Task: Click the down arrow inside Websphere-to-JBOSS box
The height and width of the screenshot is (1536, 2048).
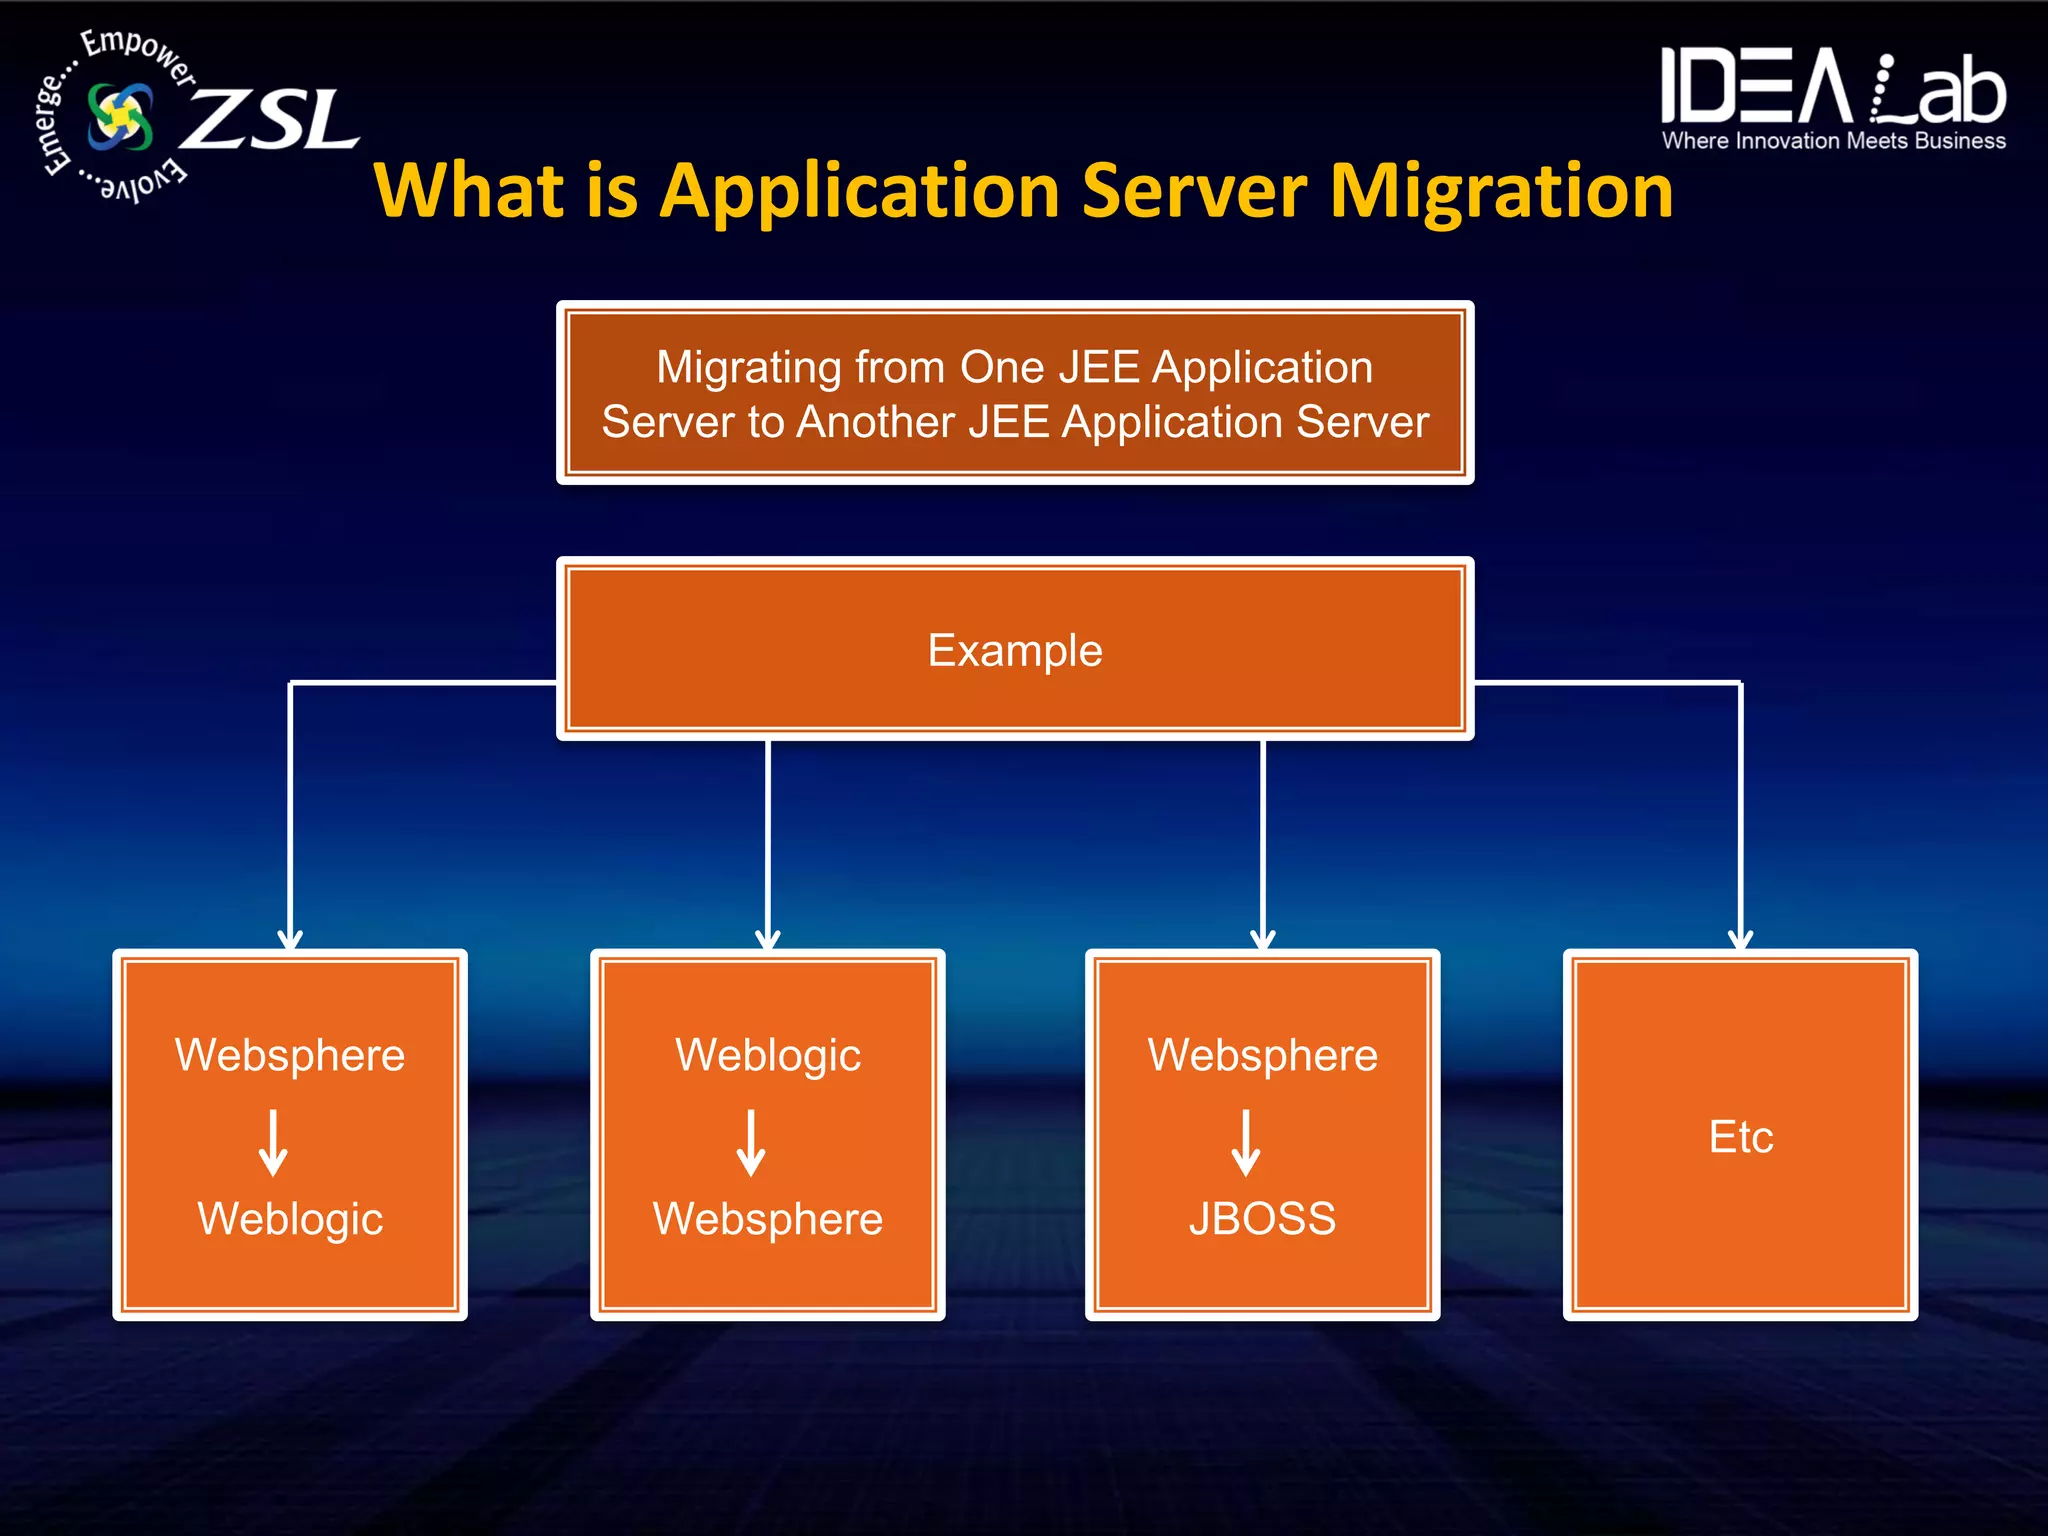Action: [1245, 1143]
